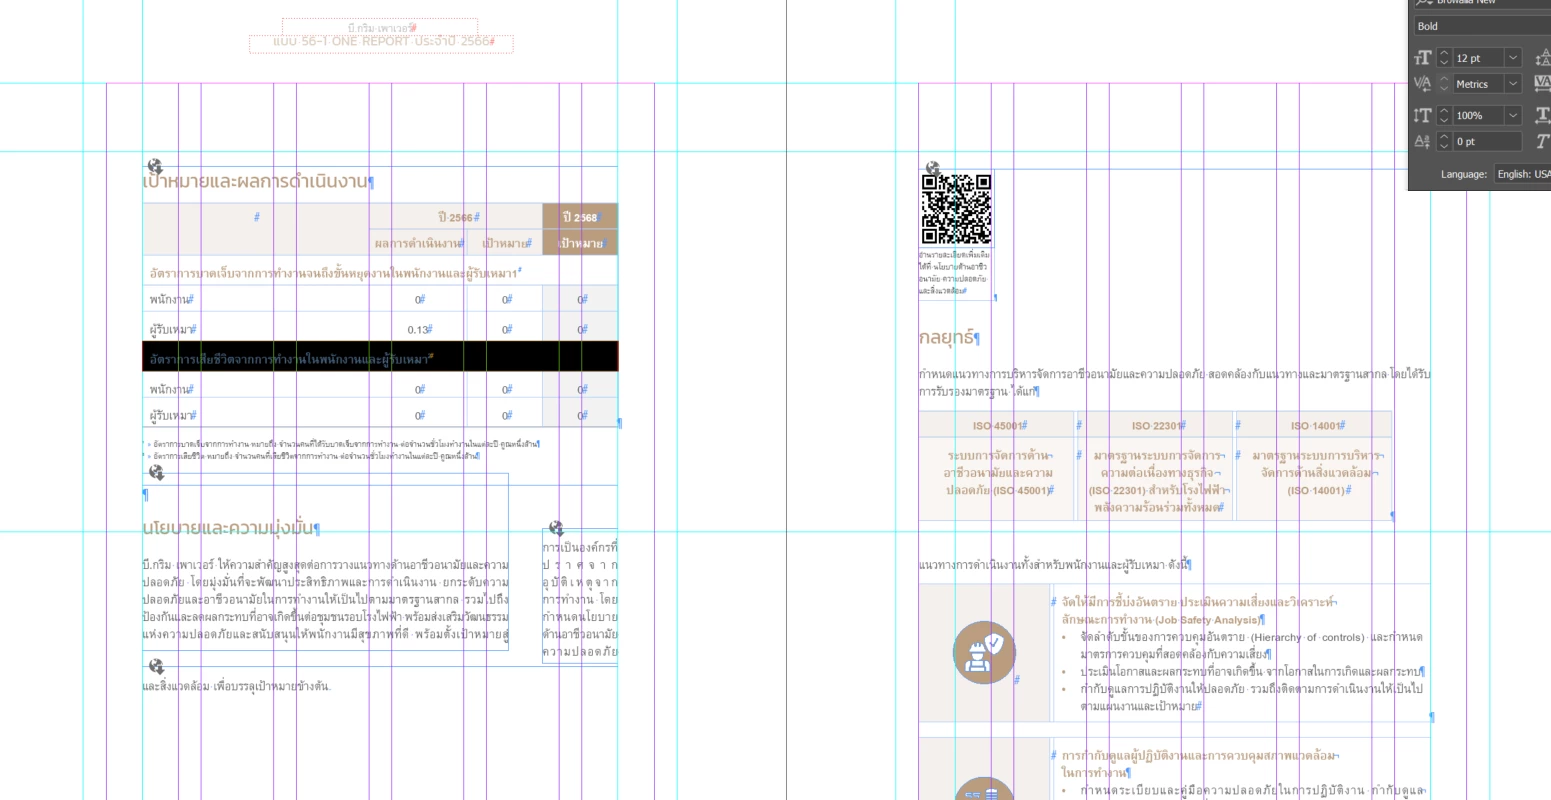Click the ผลการดำเนินงาน column header

pos(418,243)
